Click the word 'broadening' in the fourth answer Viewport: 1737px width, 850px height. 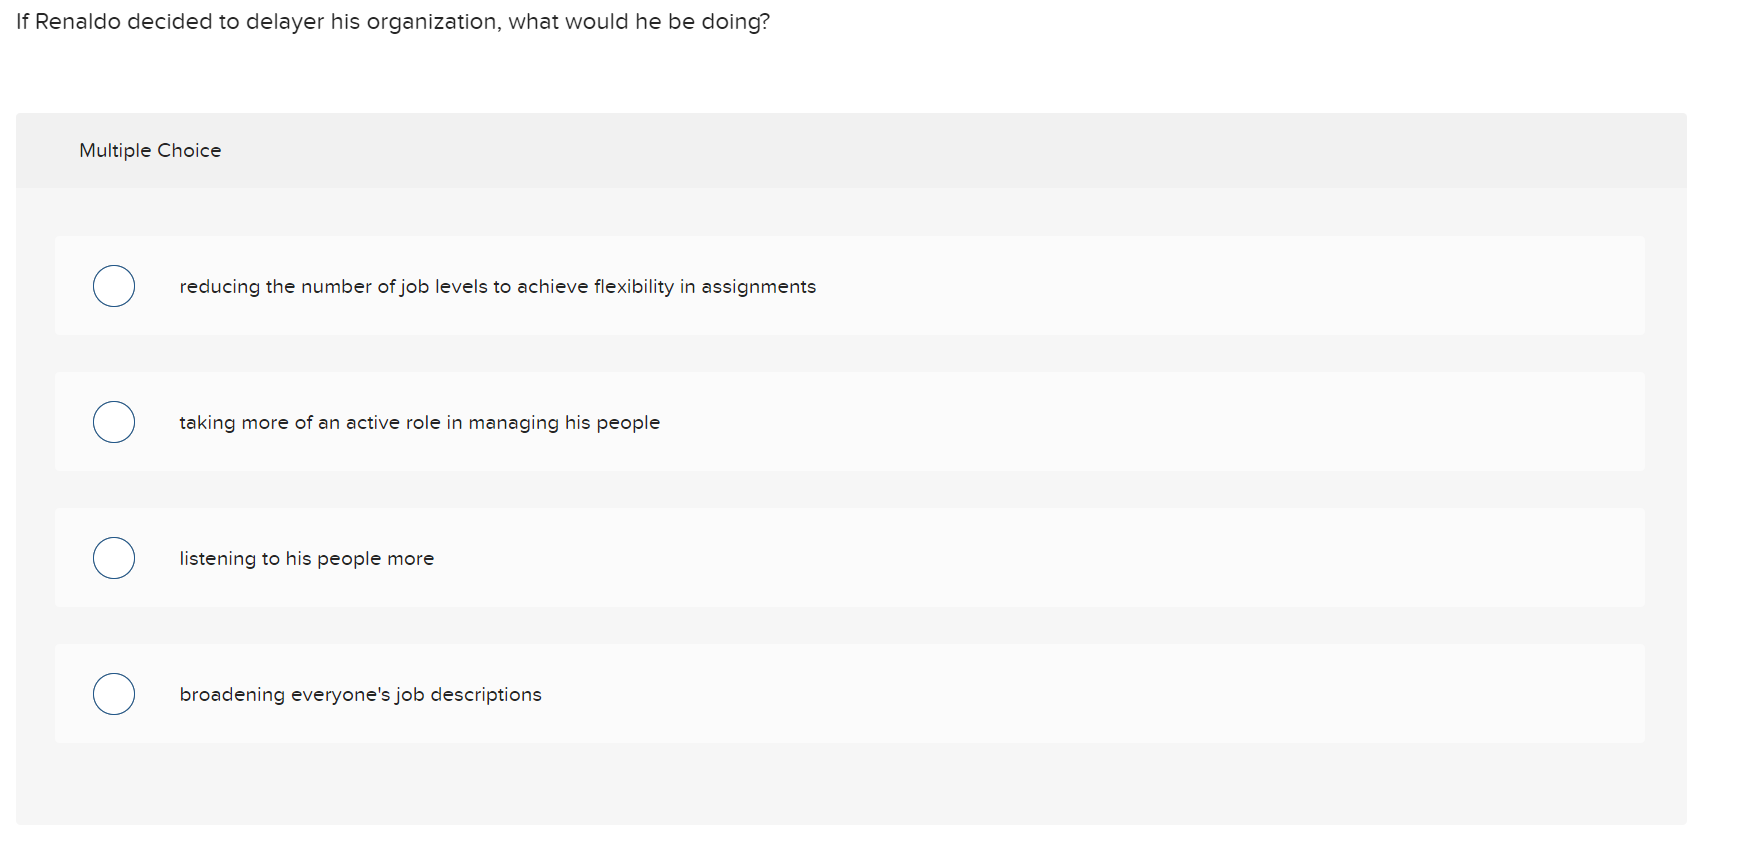pyautogui.click(x=232, y=695)
